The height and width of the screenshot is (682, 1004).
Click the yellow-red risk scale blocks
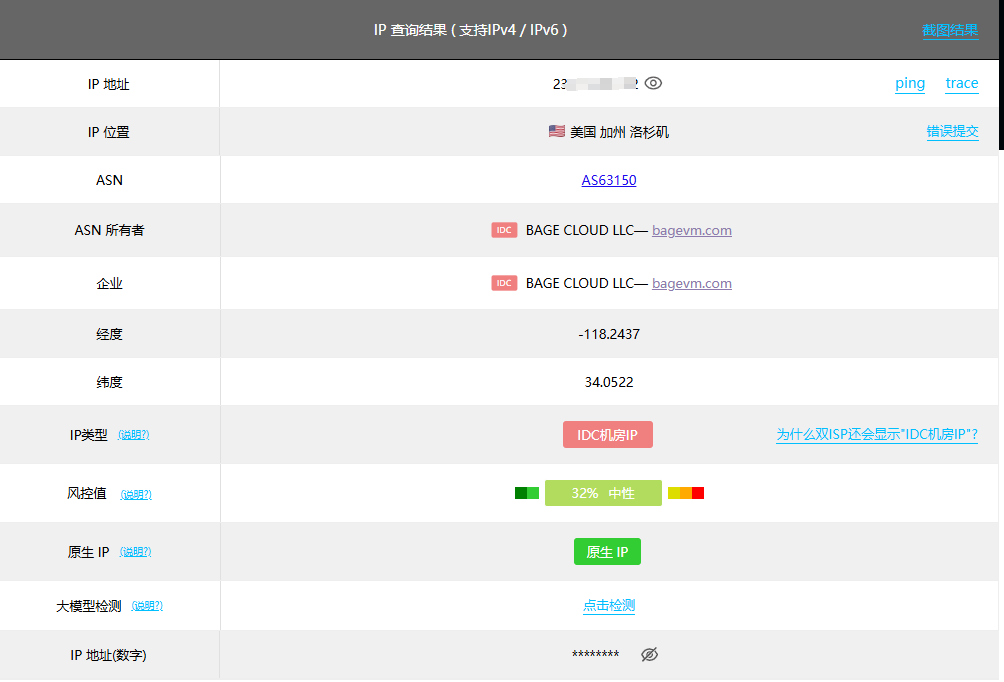coord(686,493)
